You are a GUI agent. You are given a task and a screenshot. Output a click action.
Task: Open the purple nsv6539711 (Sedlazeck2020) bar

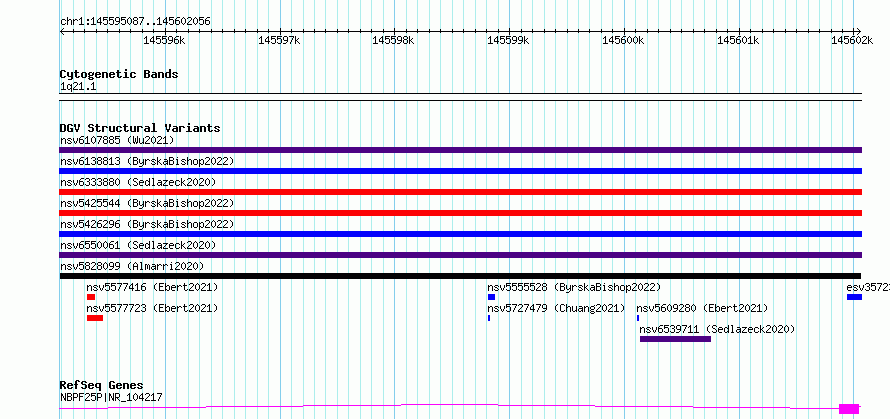tap(675, 339)
